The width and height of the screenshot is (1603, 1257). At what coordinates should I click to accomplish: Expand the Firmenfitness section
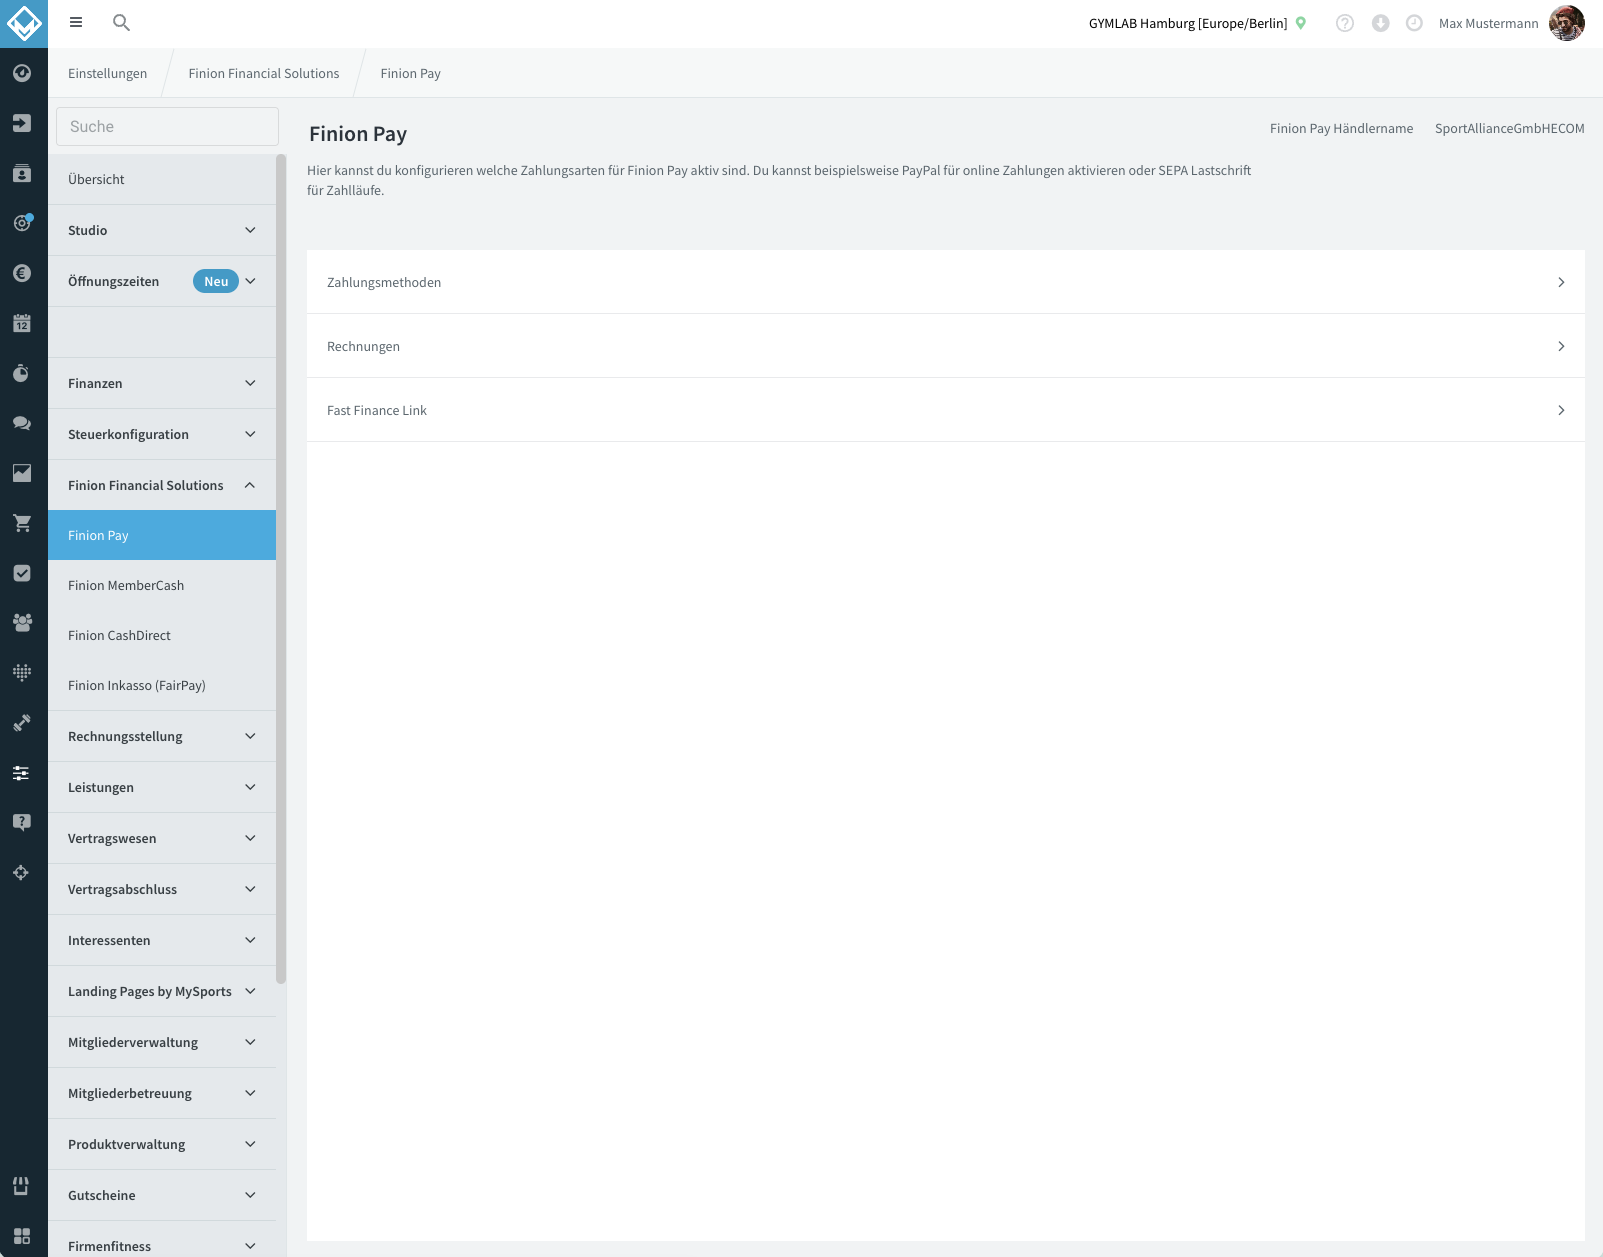[162, 1241]
